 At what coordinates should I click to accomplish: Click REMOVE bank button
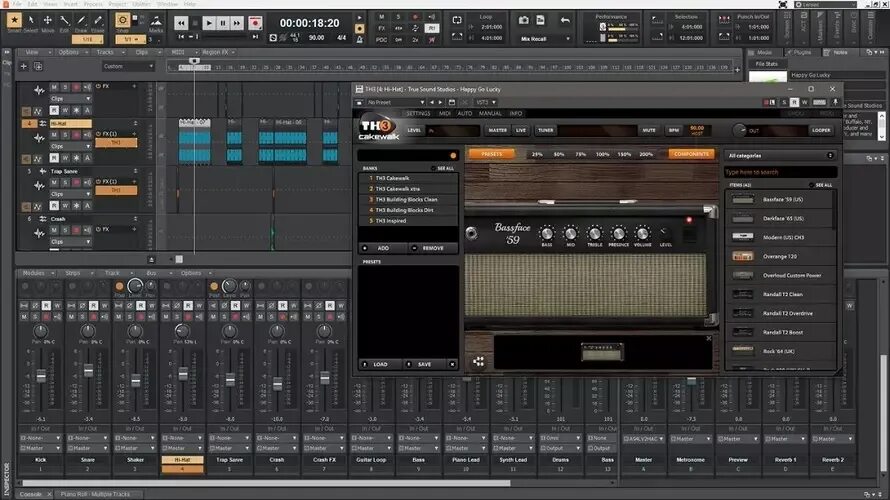tap(433, 248)
